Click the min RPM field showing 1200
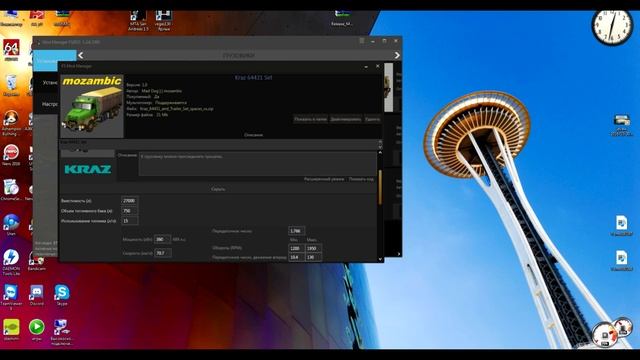This screenshot has height=360, width=640. (x=296, y=248)
